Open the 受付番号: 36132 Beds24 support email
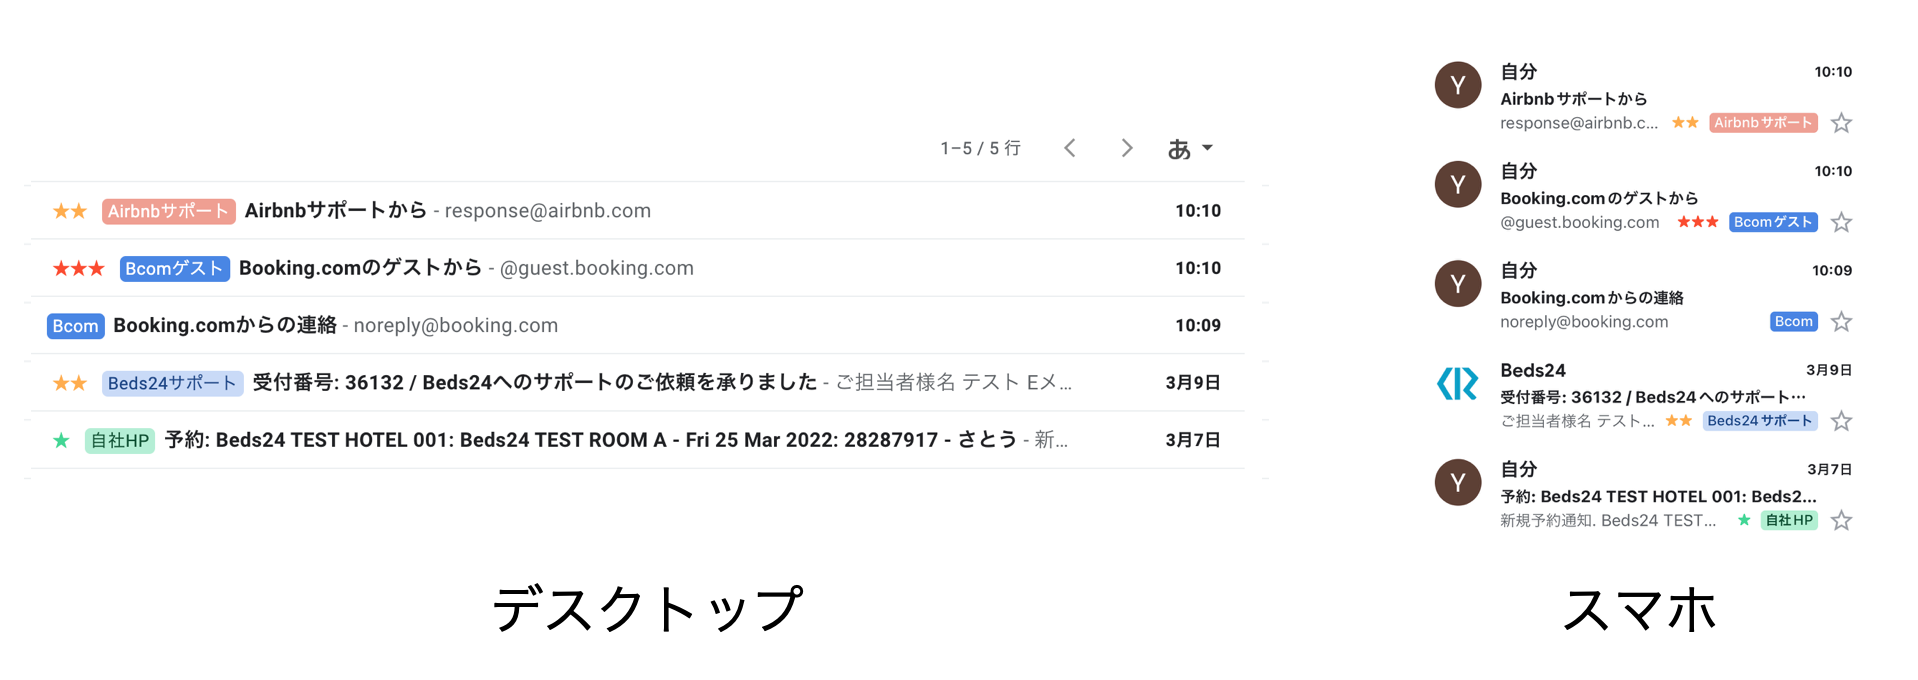The image size is (1918, 680). tap(534, 382)
